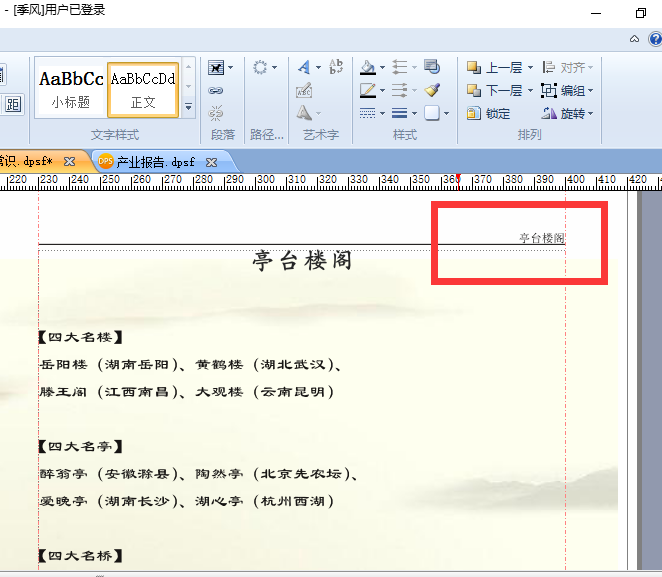The image size is (662, 577).
Task: Click the line weight icon
Action: click(400, 113)
